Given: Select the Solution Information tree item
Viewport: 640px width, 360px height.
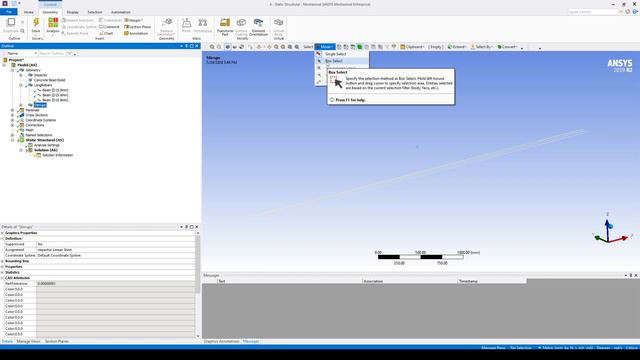Looking at the screenshot, I should tap(58, 155).
